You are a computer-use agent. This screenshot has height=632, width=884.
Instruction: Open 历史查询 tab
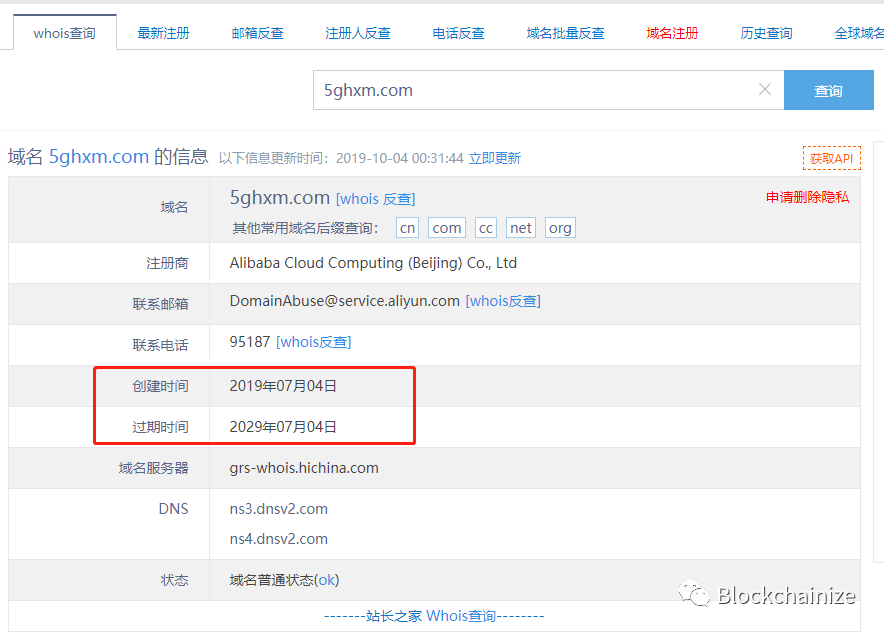tap(766, 33)
